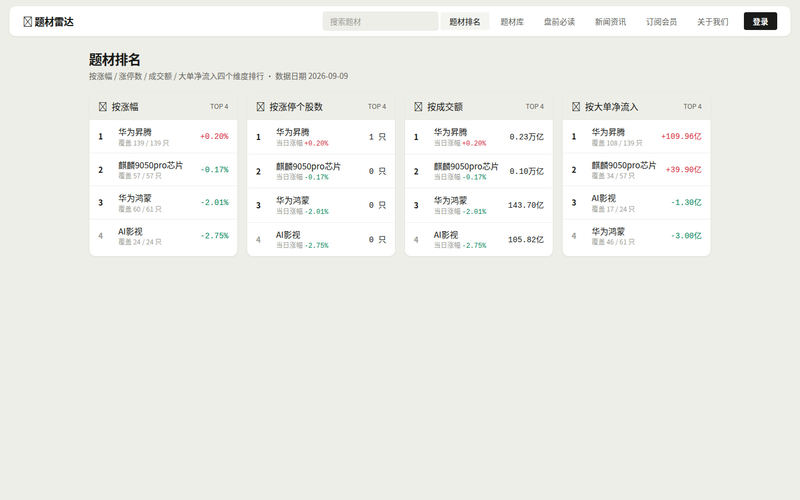800x500 pixels.
Task: Click the -2.75% value in 按涨幅
Action: click(214, 236)
